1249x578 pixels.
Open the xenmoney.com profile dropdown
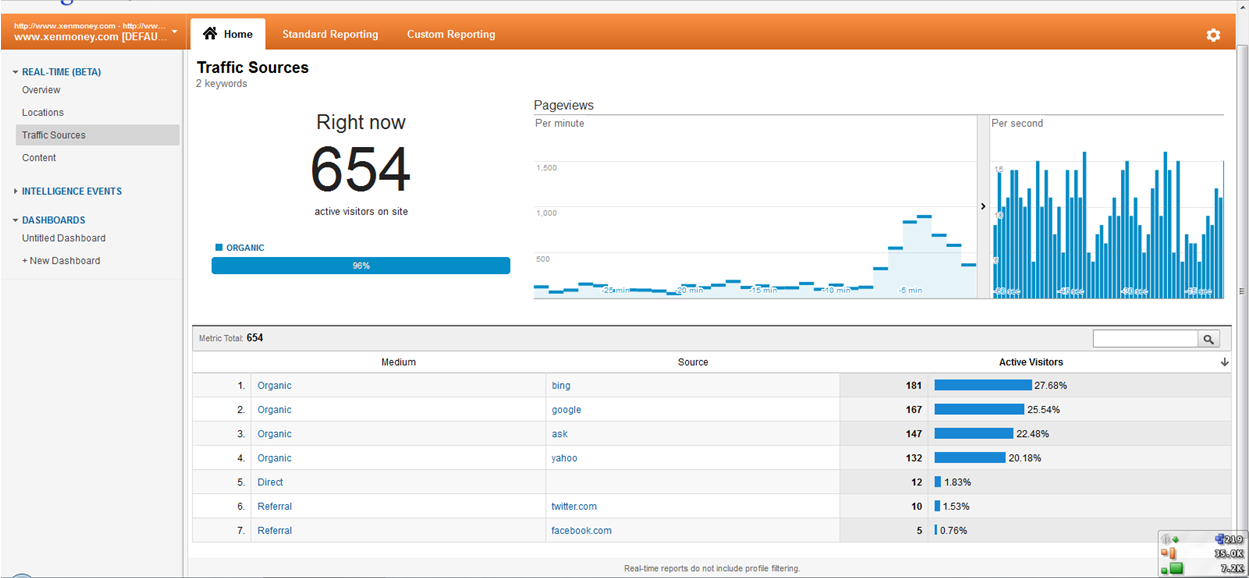(175, 31)
